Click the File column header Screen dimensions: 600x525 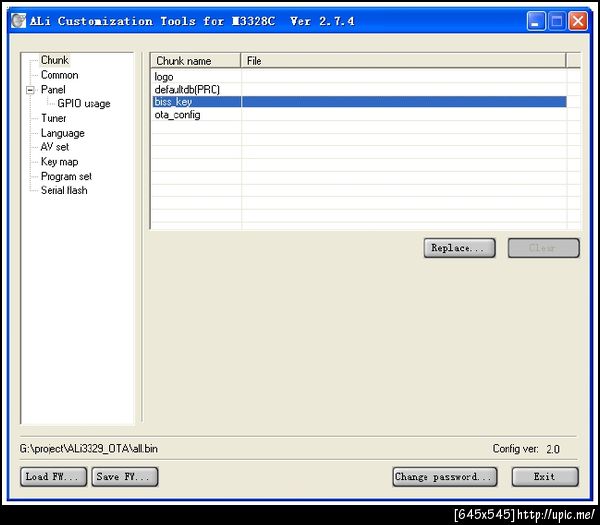point(403,61)
